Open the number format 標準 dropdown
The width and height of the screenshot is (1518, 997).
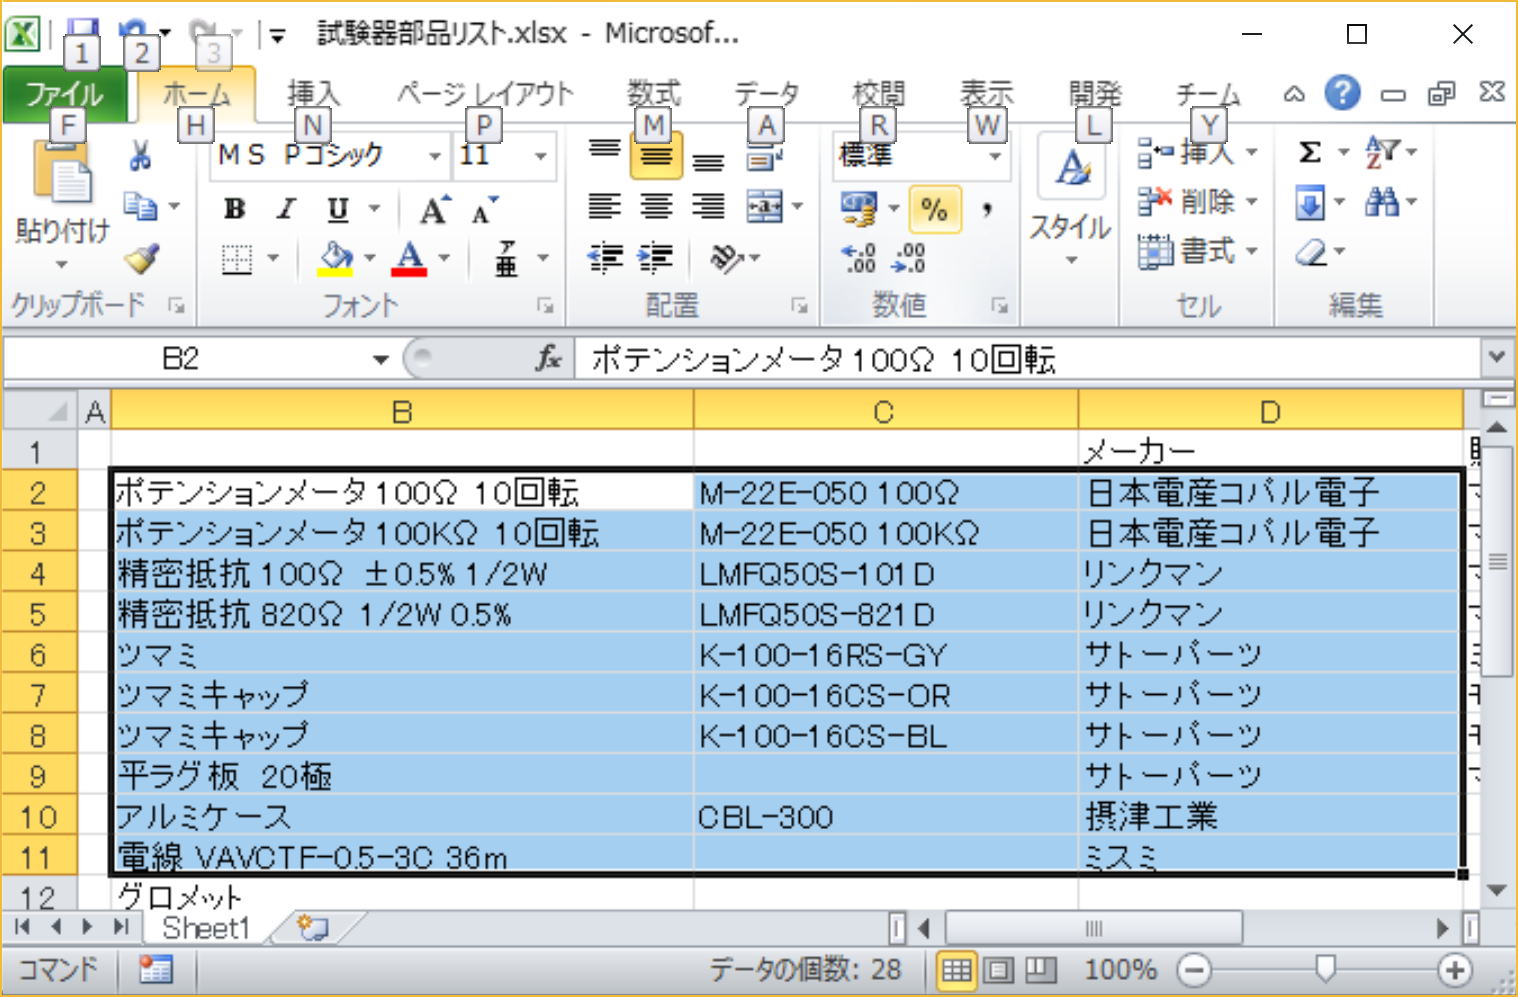tap(995, 156)
